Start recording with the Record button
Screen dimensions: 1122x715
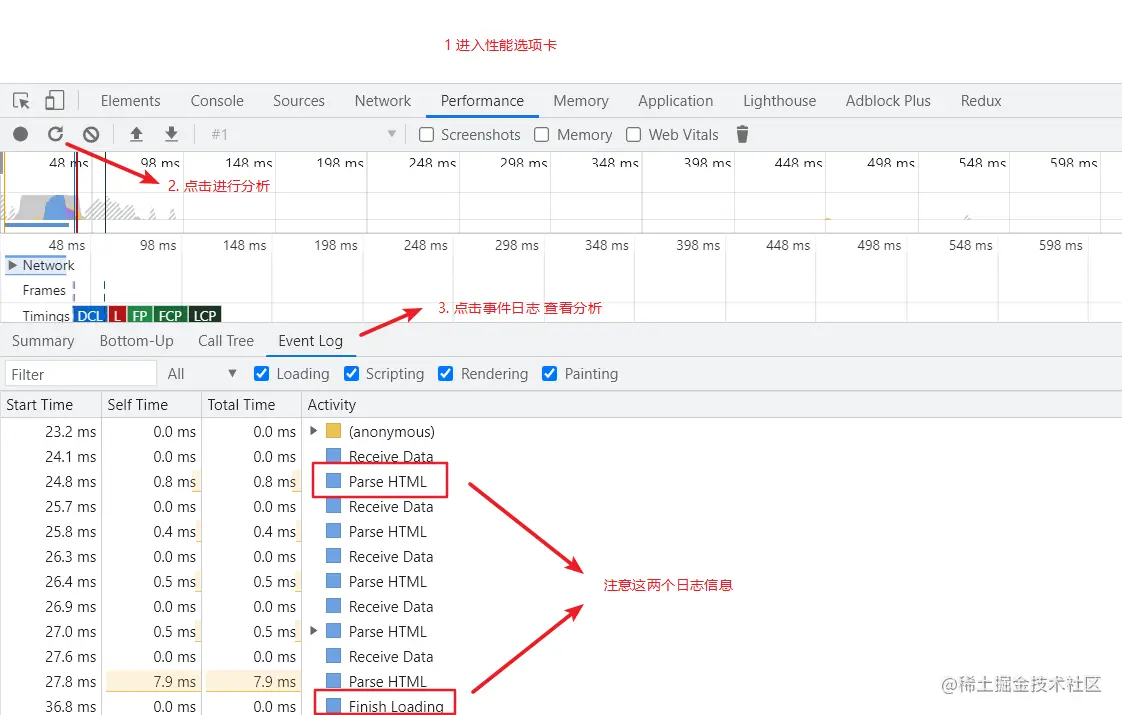(21, 134)
